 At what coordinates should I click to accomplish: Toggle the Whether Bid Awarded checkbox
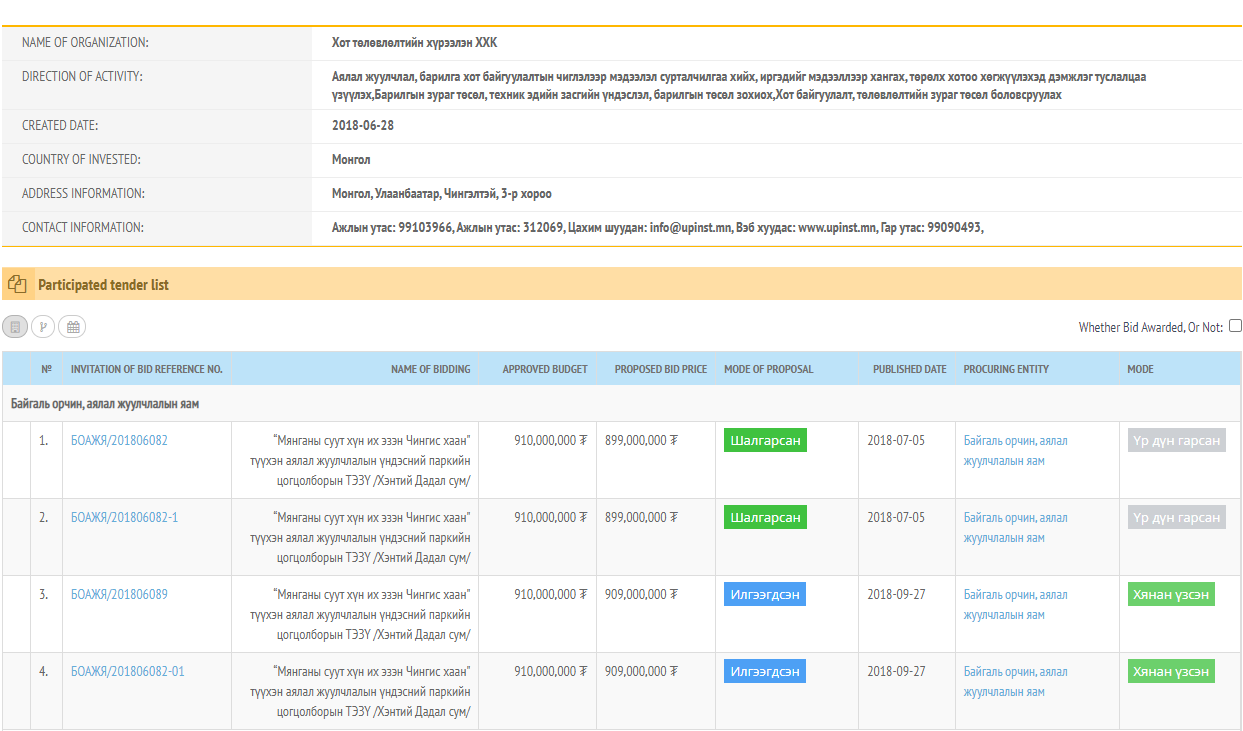(1235, 326)
